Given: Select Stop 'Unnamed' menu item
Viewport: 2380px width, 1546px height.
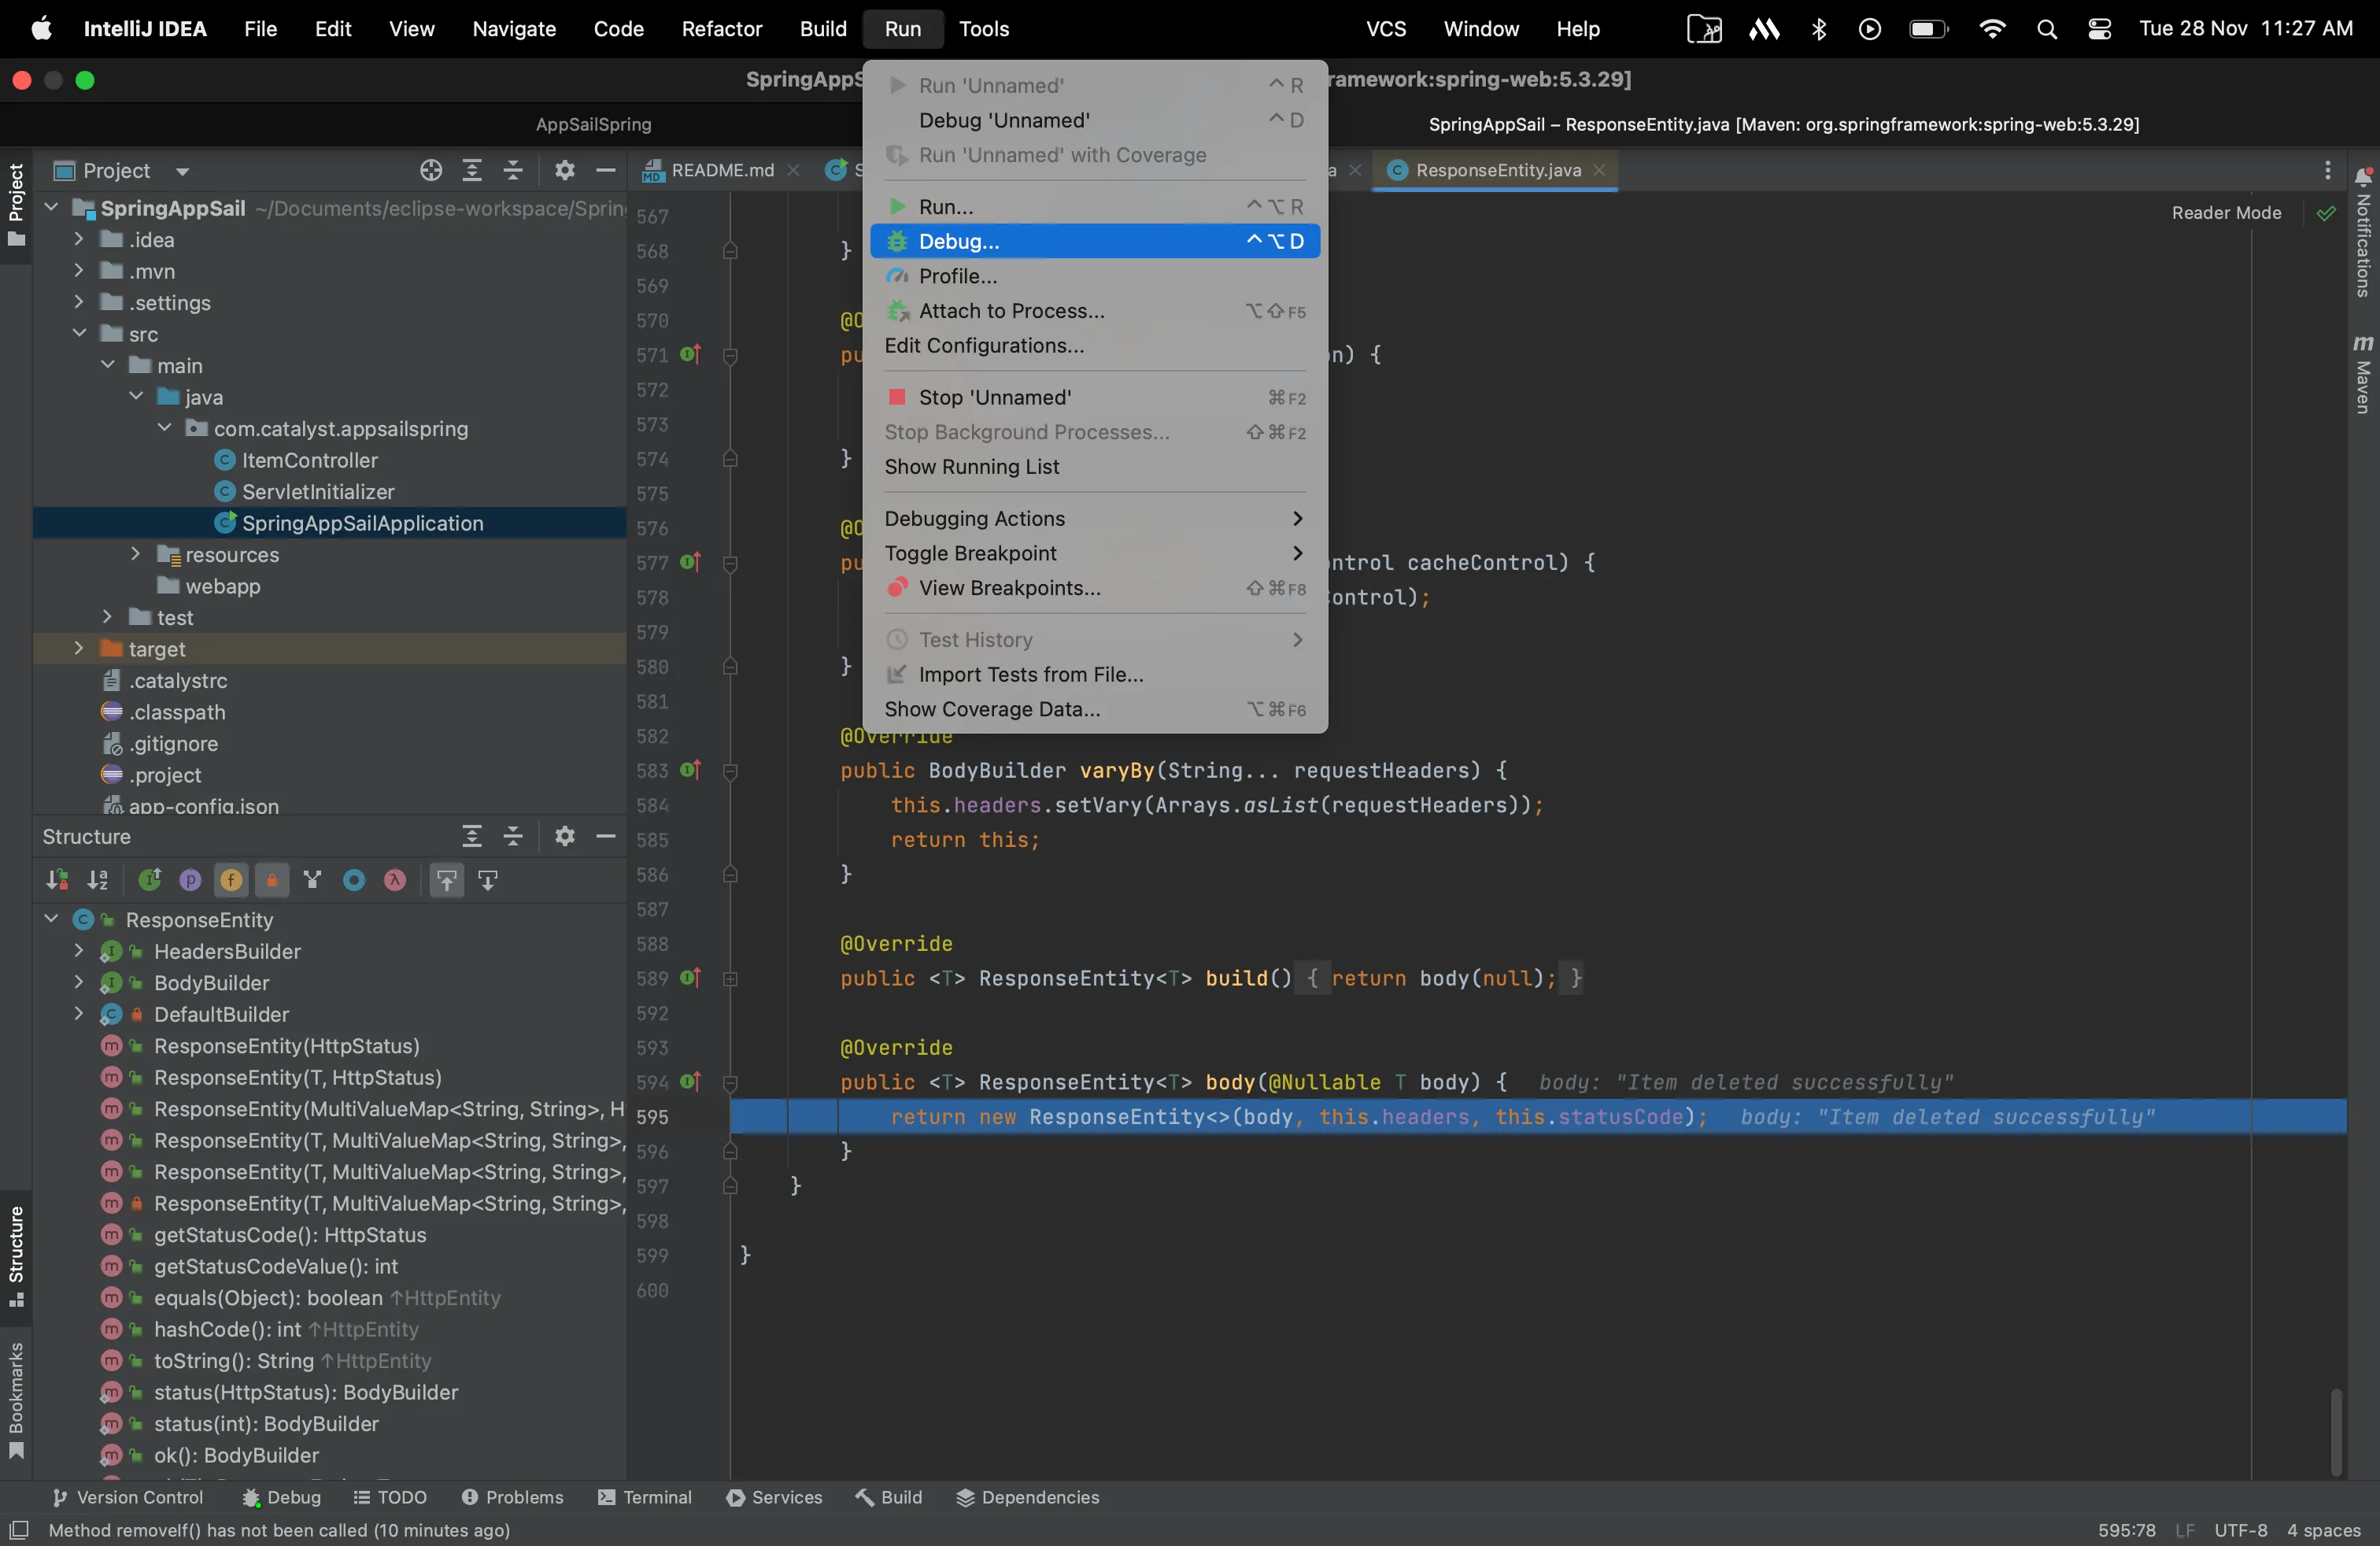Looking at the screenshot, I should [1095, 397].
